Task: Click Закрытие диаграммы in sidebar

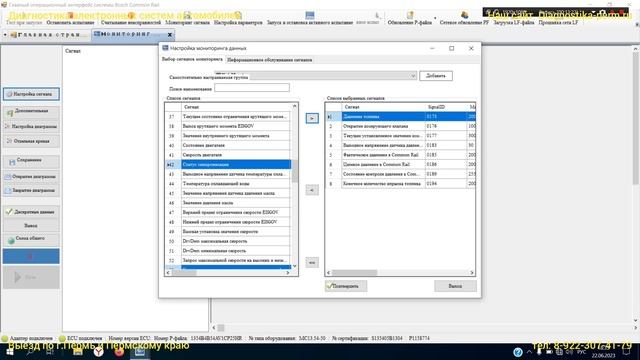Action: click(x=31, y=191)
